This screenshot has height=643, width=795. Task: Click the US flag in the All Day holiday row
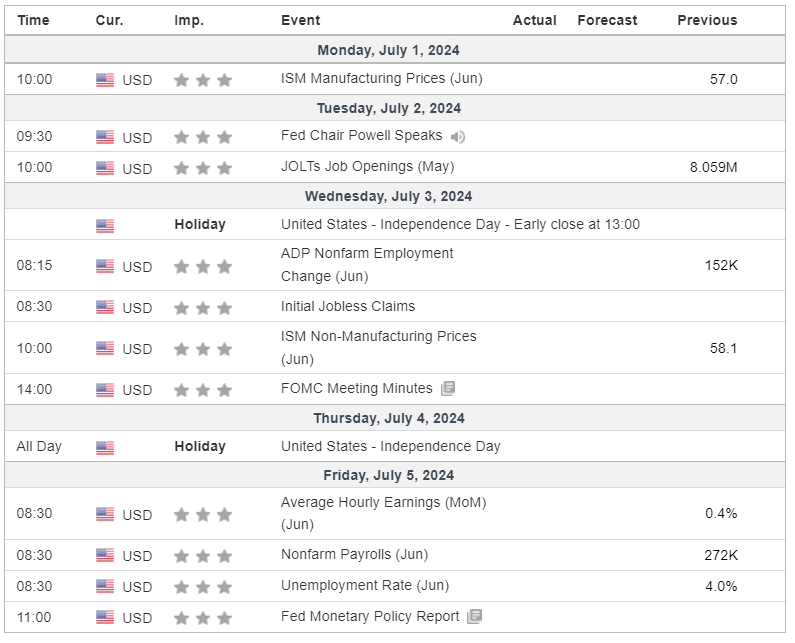(105, 448)
